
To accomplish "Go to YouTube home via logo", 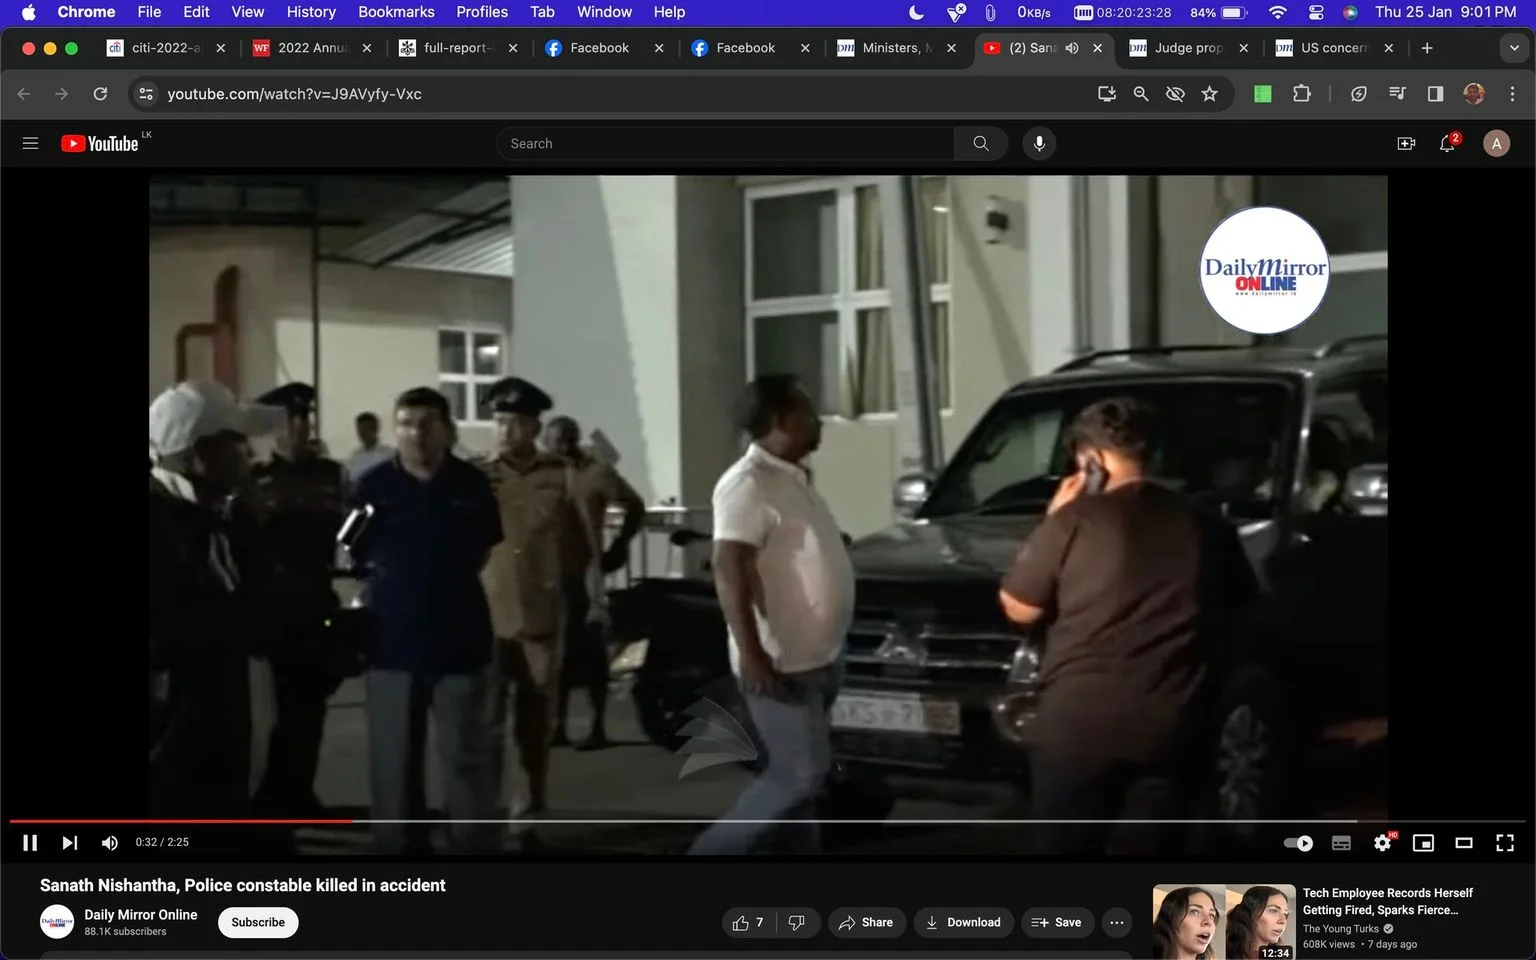I will pos(100,143).
